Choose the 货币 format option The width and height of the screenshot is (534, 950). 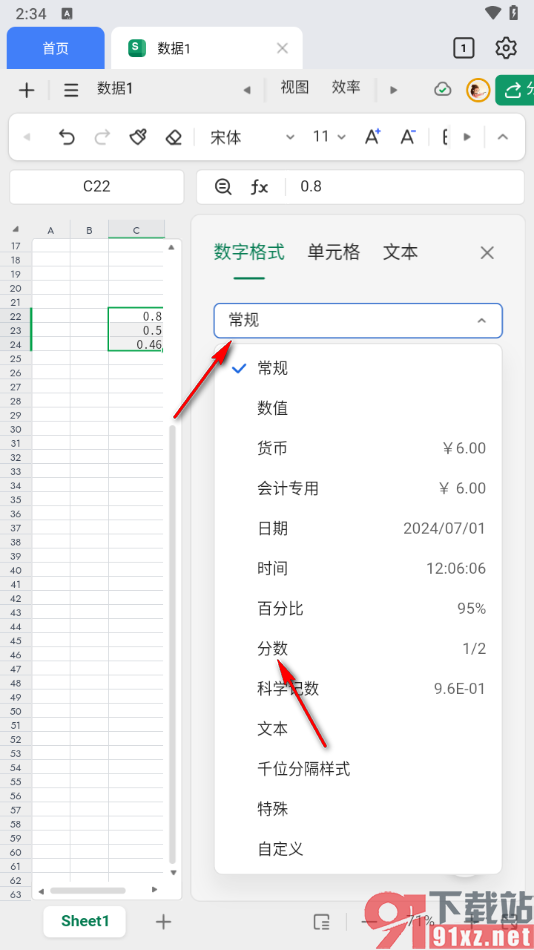tap(358, 448)
